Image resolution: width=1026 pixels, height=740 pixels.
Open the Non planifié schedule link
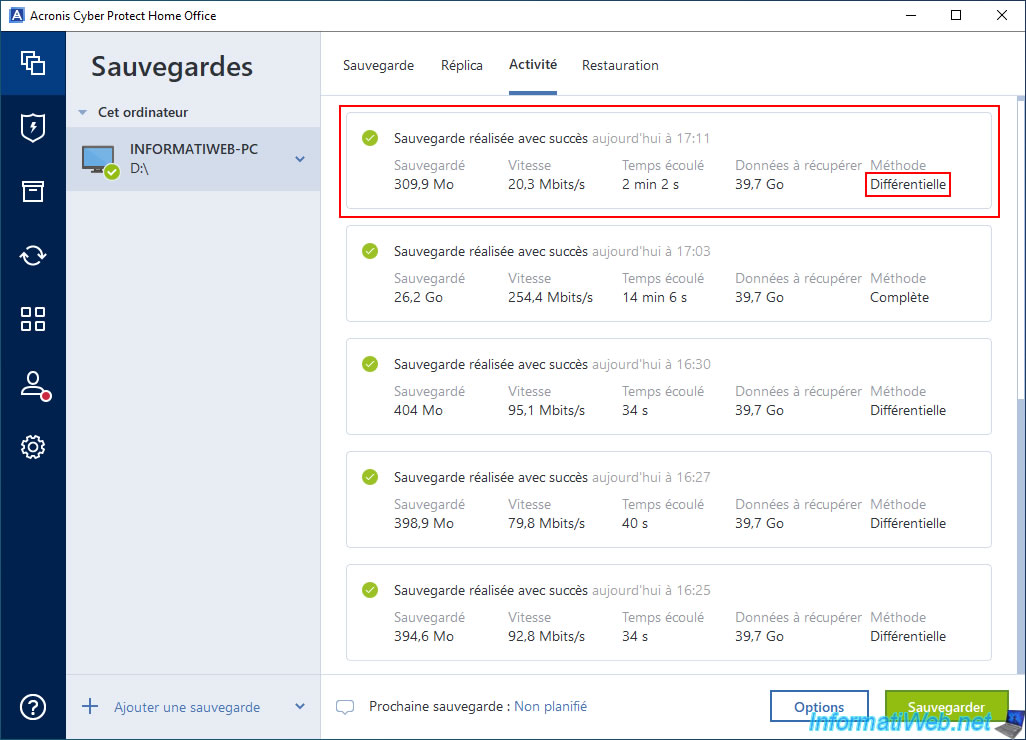point(550,707)
